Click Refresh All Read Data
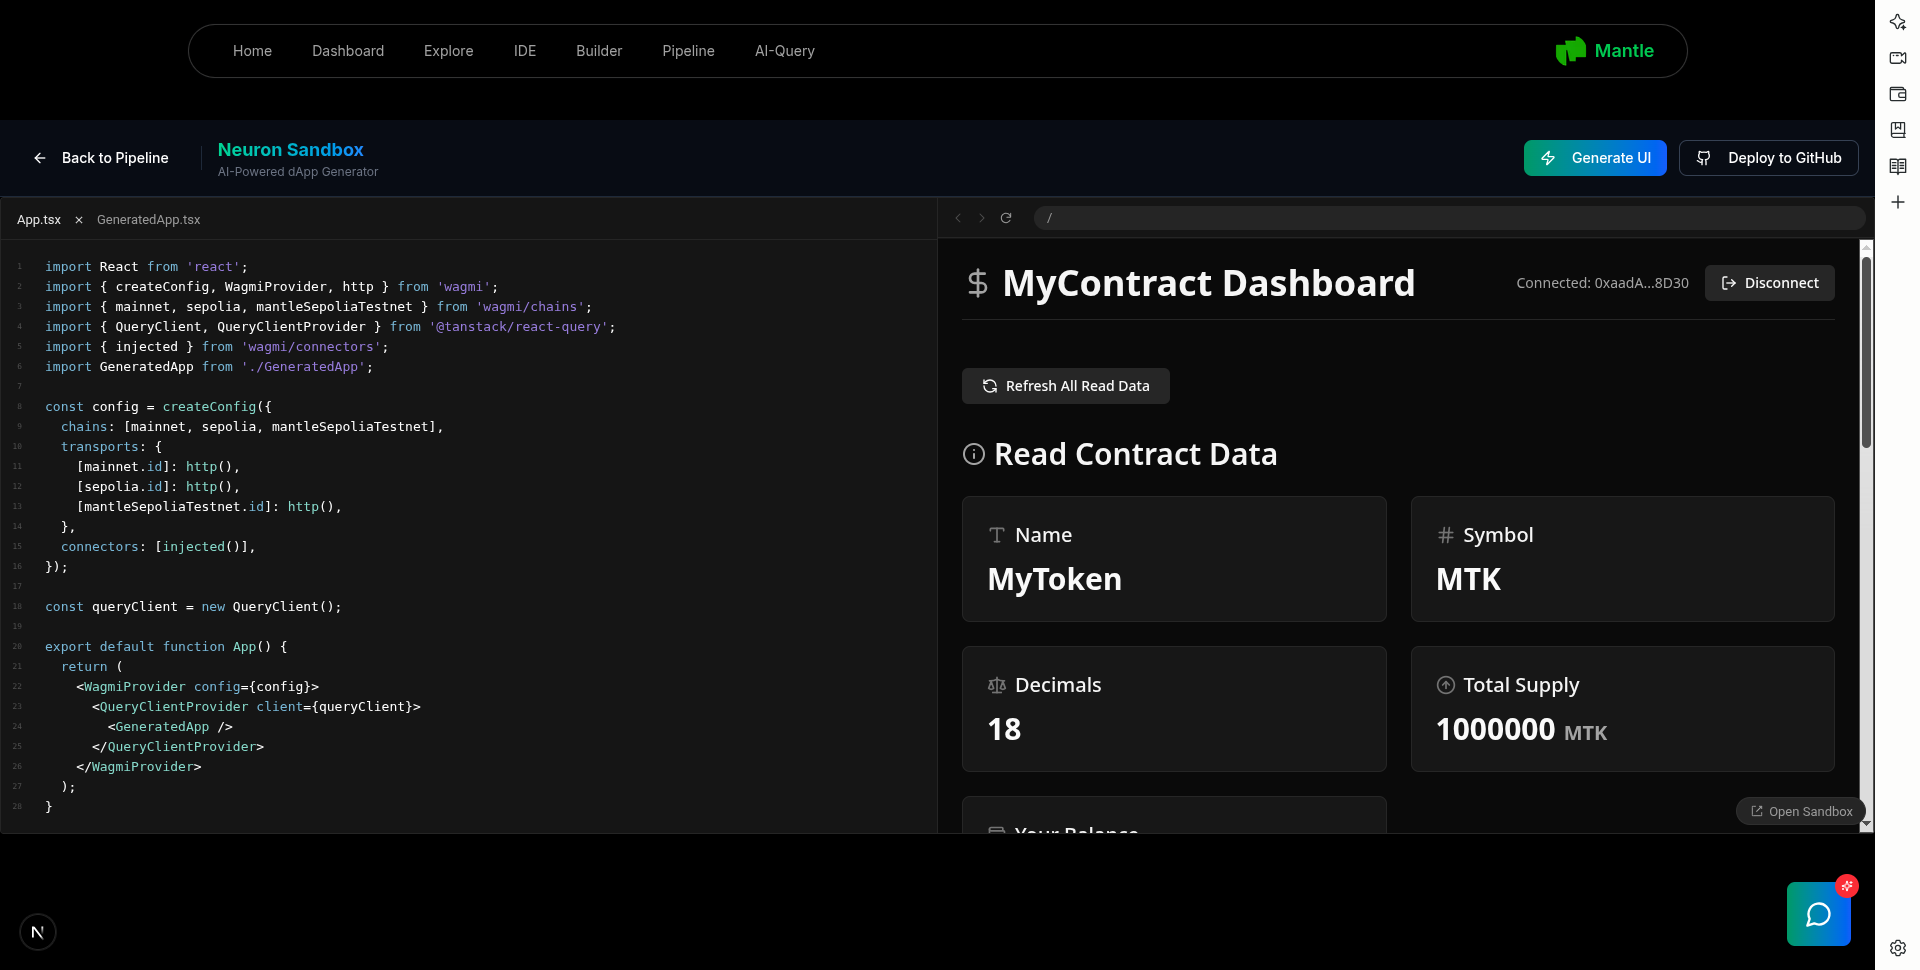This screenshot has width=1920, height=970. (1065, 386)
